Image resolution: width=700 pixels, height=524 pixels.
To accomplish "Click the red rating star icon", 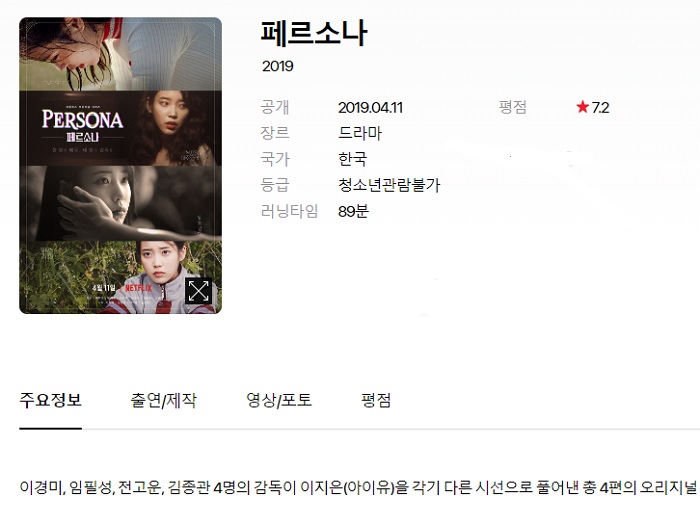I will (583, 107).
